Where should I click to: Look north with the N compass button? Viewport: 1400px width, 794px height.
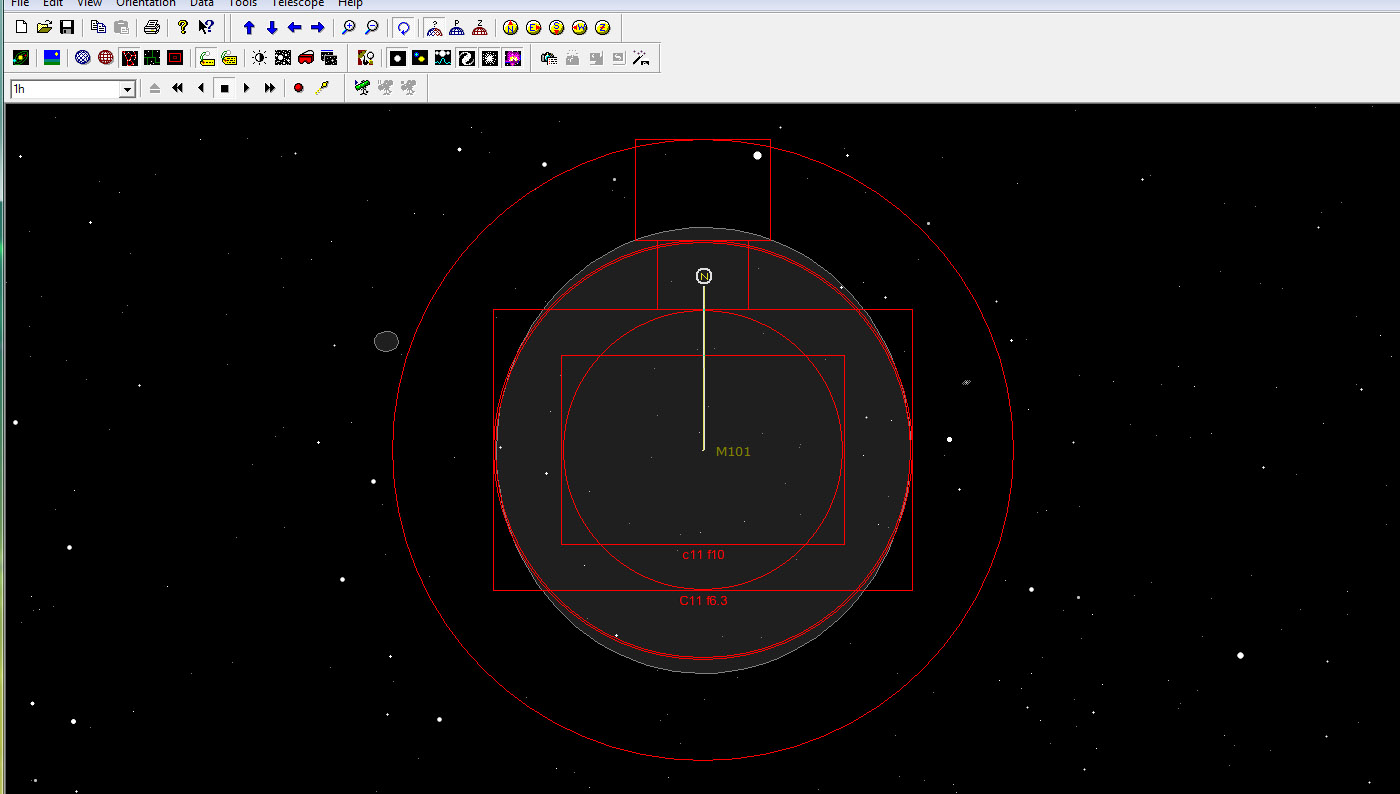(x=511, y=27)
